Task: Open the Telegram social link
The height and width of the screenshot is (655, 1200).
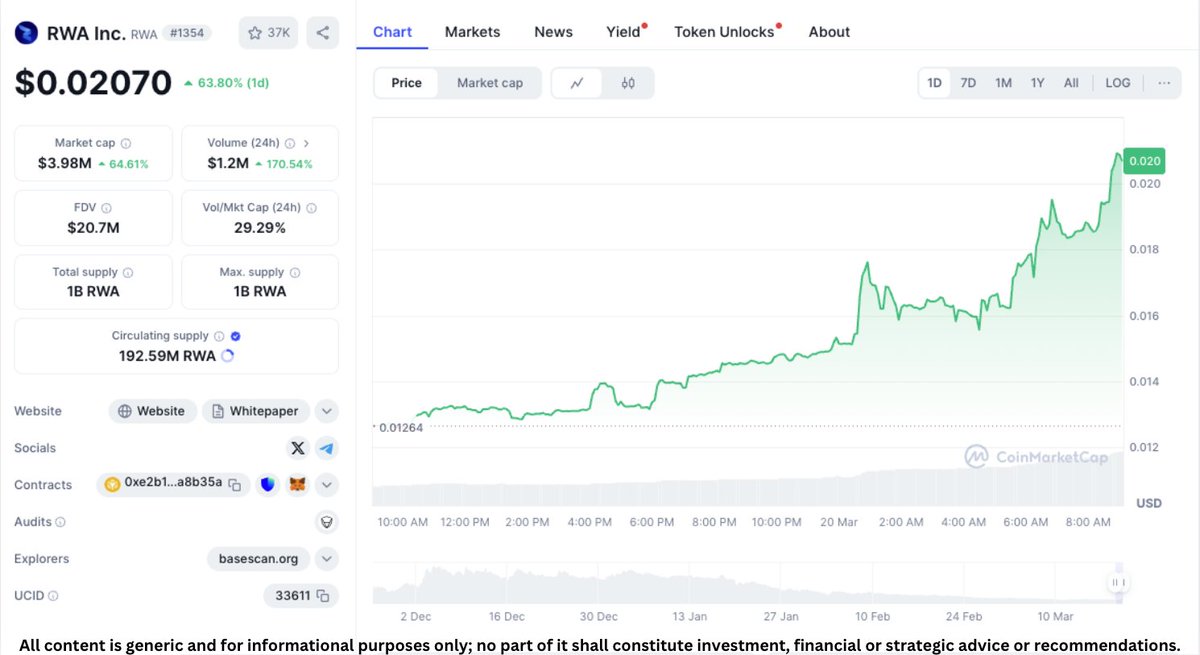Action: 327,448
